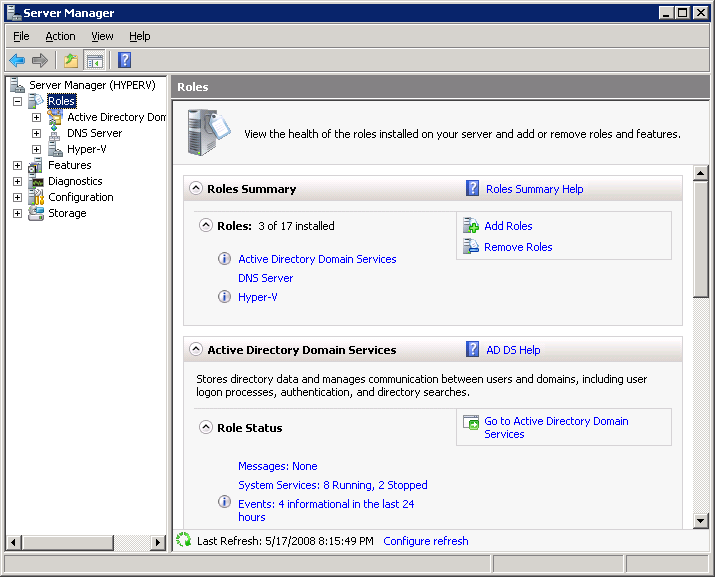Click 'Events: 4 informational' link
The height and width of the screenshot is (577, 715).
pyautogui.click(x=326, y=510)
